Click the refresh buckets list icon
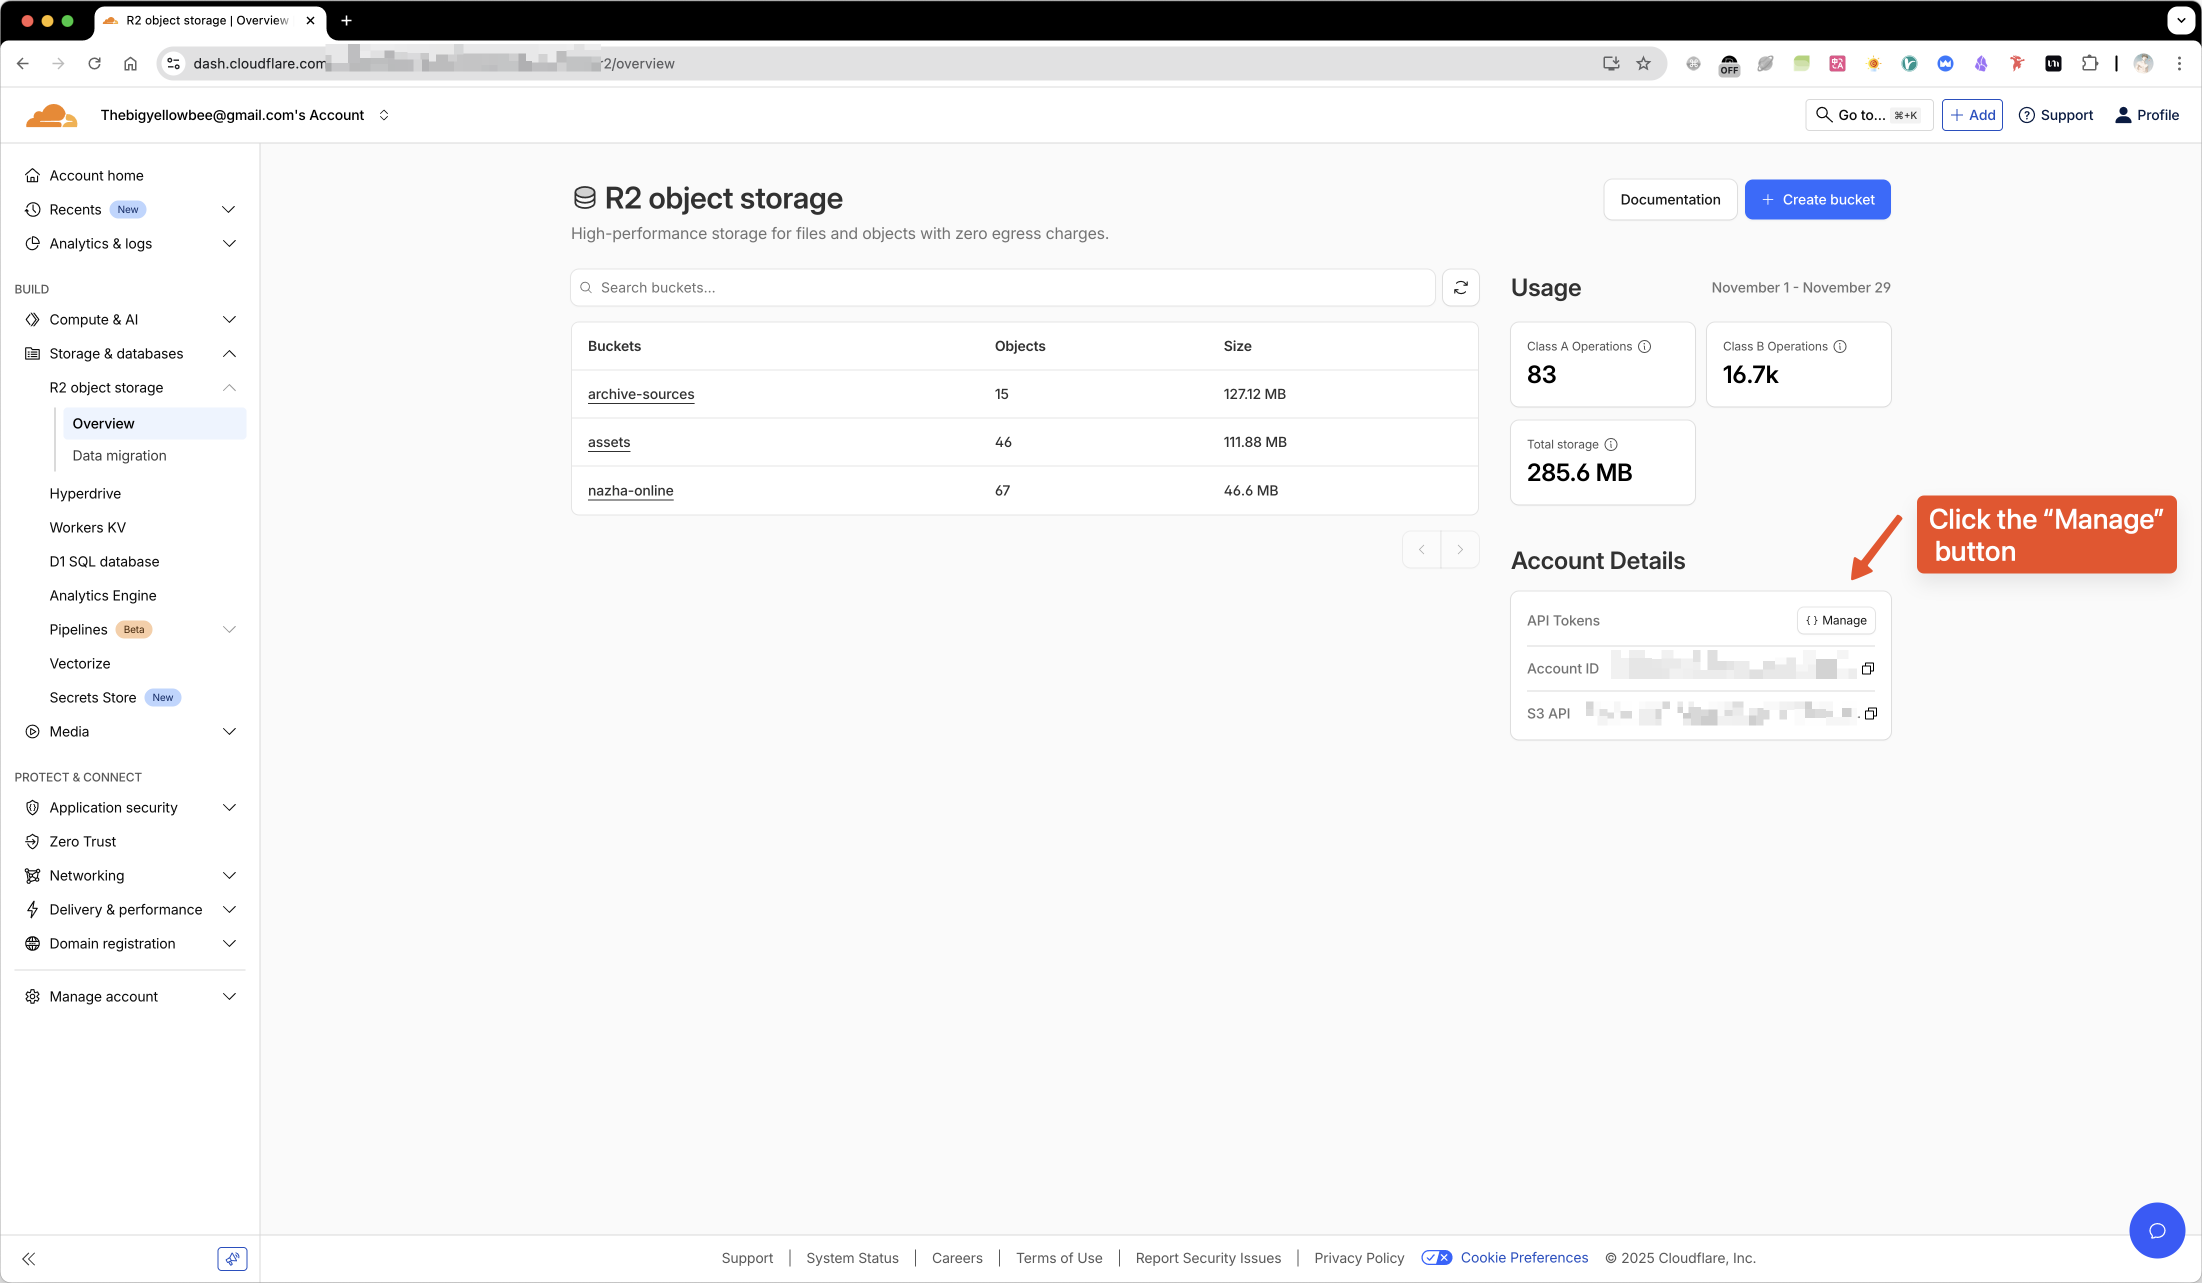The width and height of the screenshot is (2202, 1283). click(1460, 288)
